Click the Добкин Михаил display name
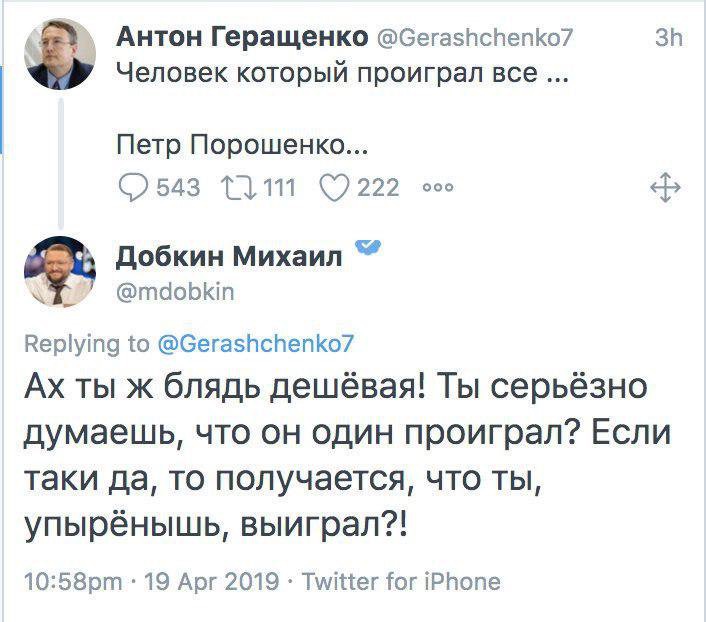This screenshot has height=622, width=706. (229, 256)
